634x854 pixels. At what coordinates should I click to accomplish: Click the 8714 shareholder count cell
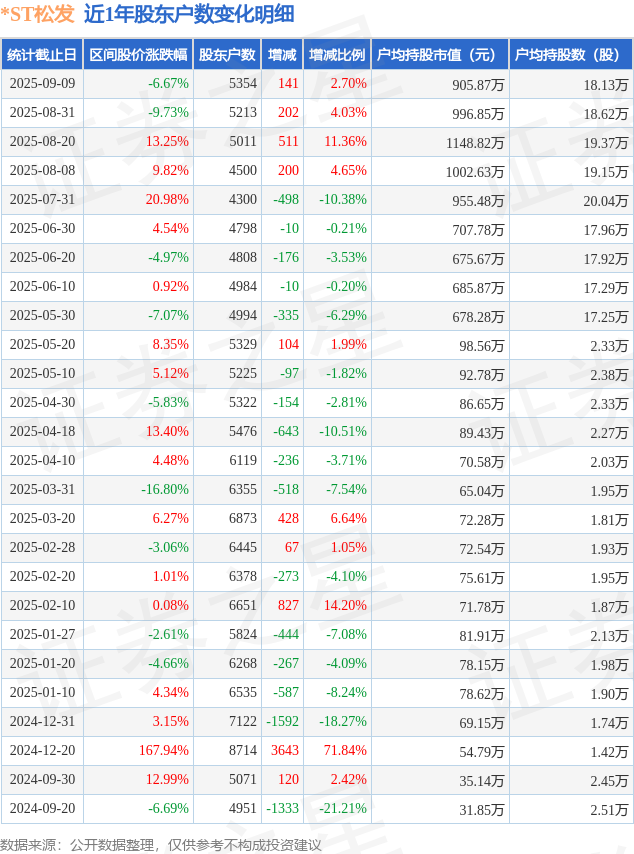pyautogui.click(x=242, y=751)
